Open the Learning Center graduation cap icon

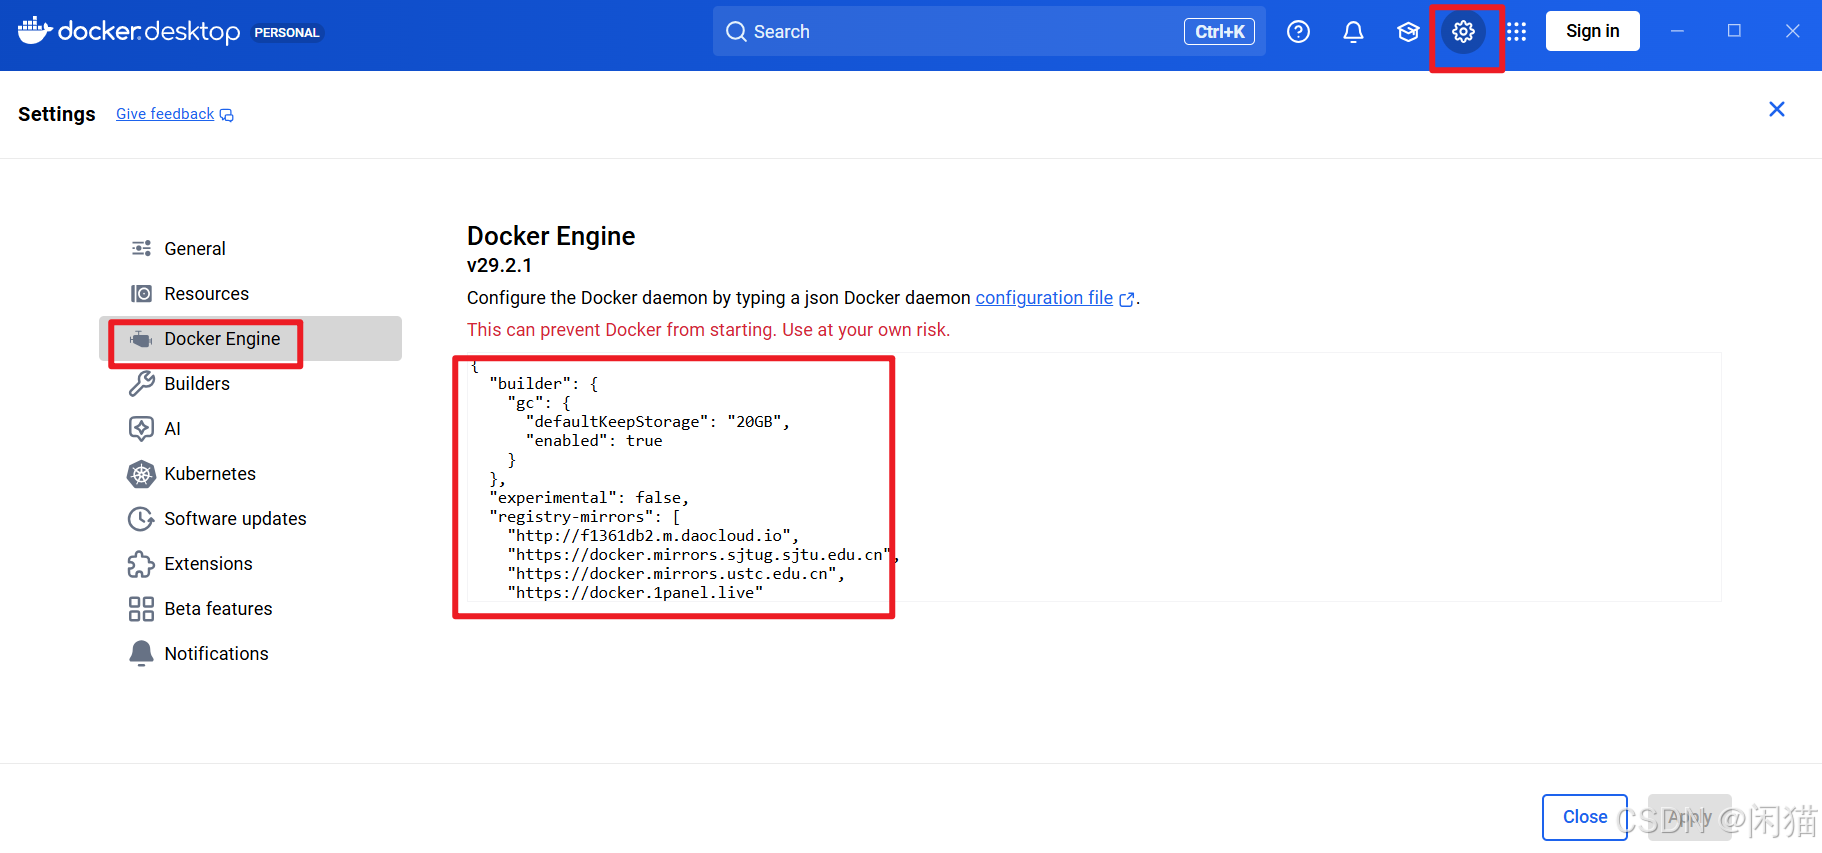[1408, 32]
